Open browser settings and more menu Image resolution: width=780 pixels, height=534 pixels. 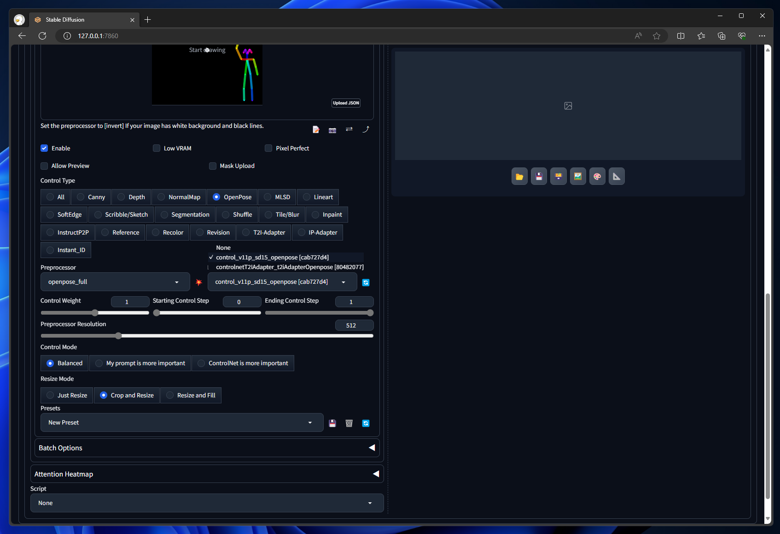pyautogui.click(x=762, y=36)
